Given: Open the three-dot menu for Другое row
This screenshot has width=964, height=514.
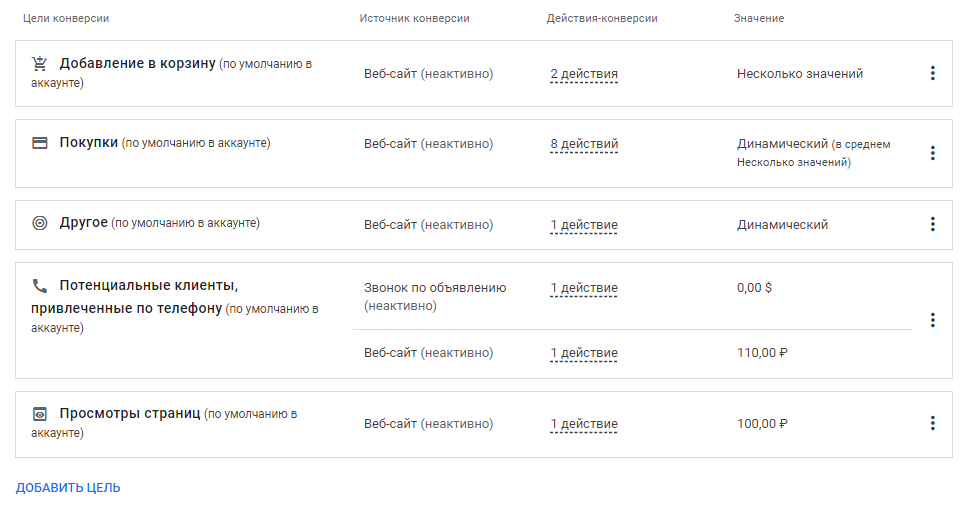Looking at the screenshot, I should 932,224.
